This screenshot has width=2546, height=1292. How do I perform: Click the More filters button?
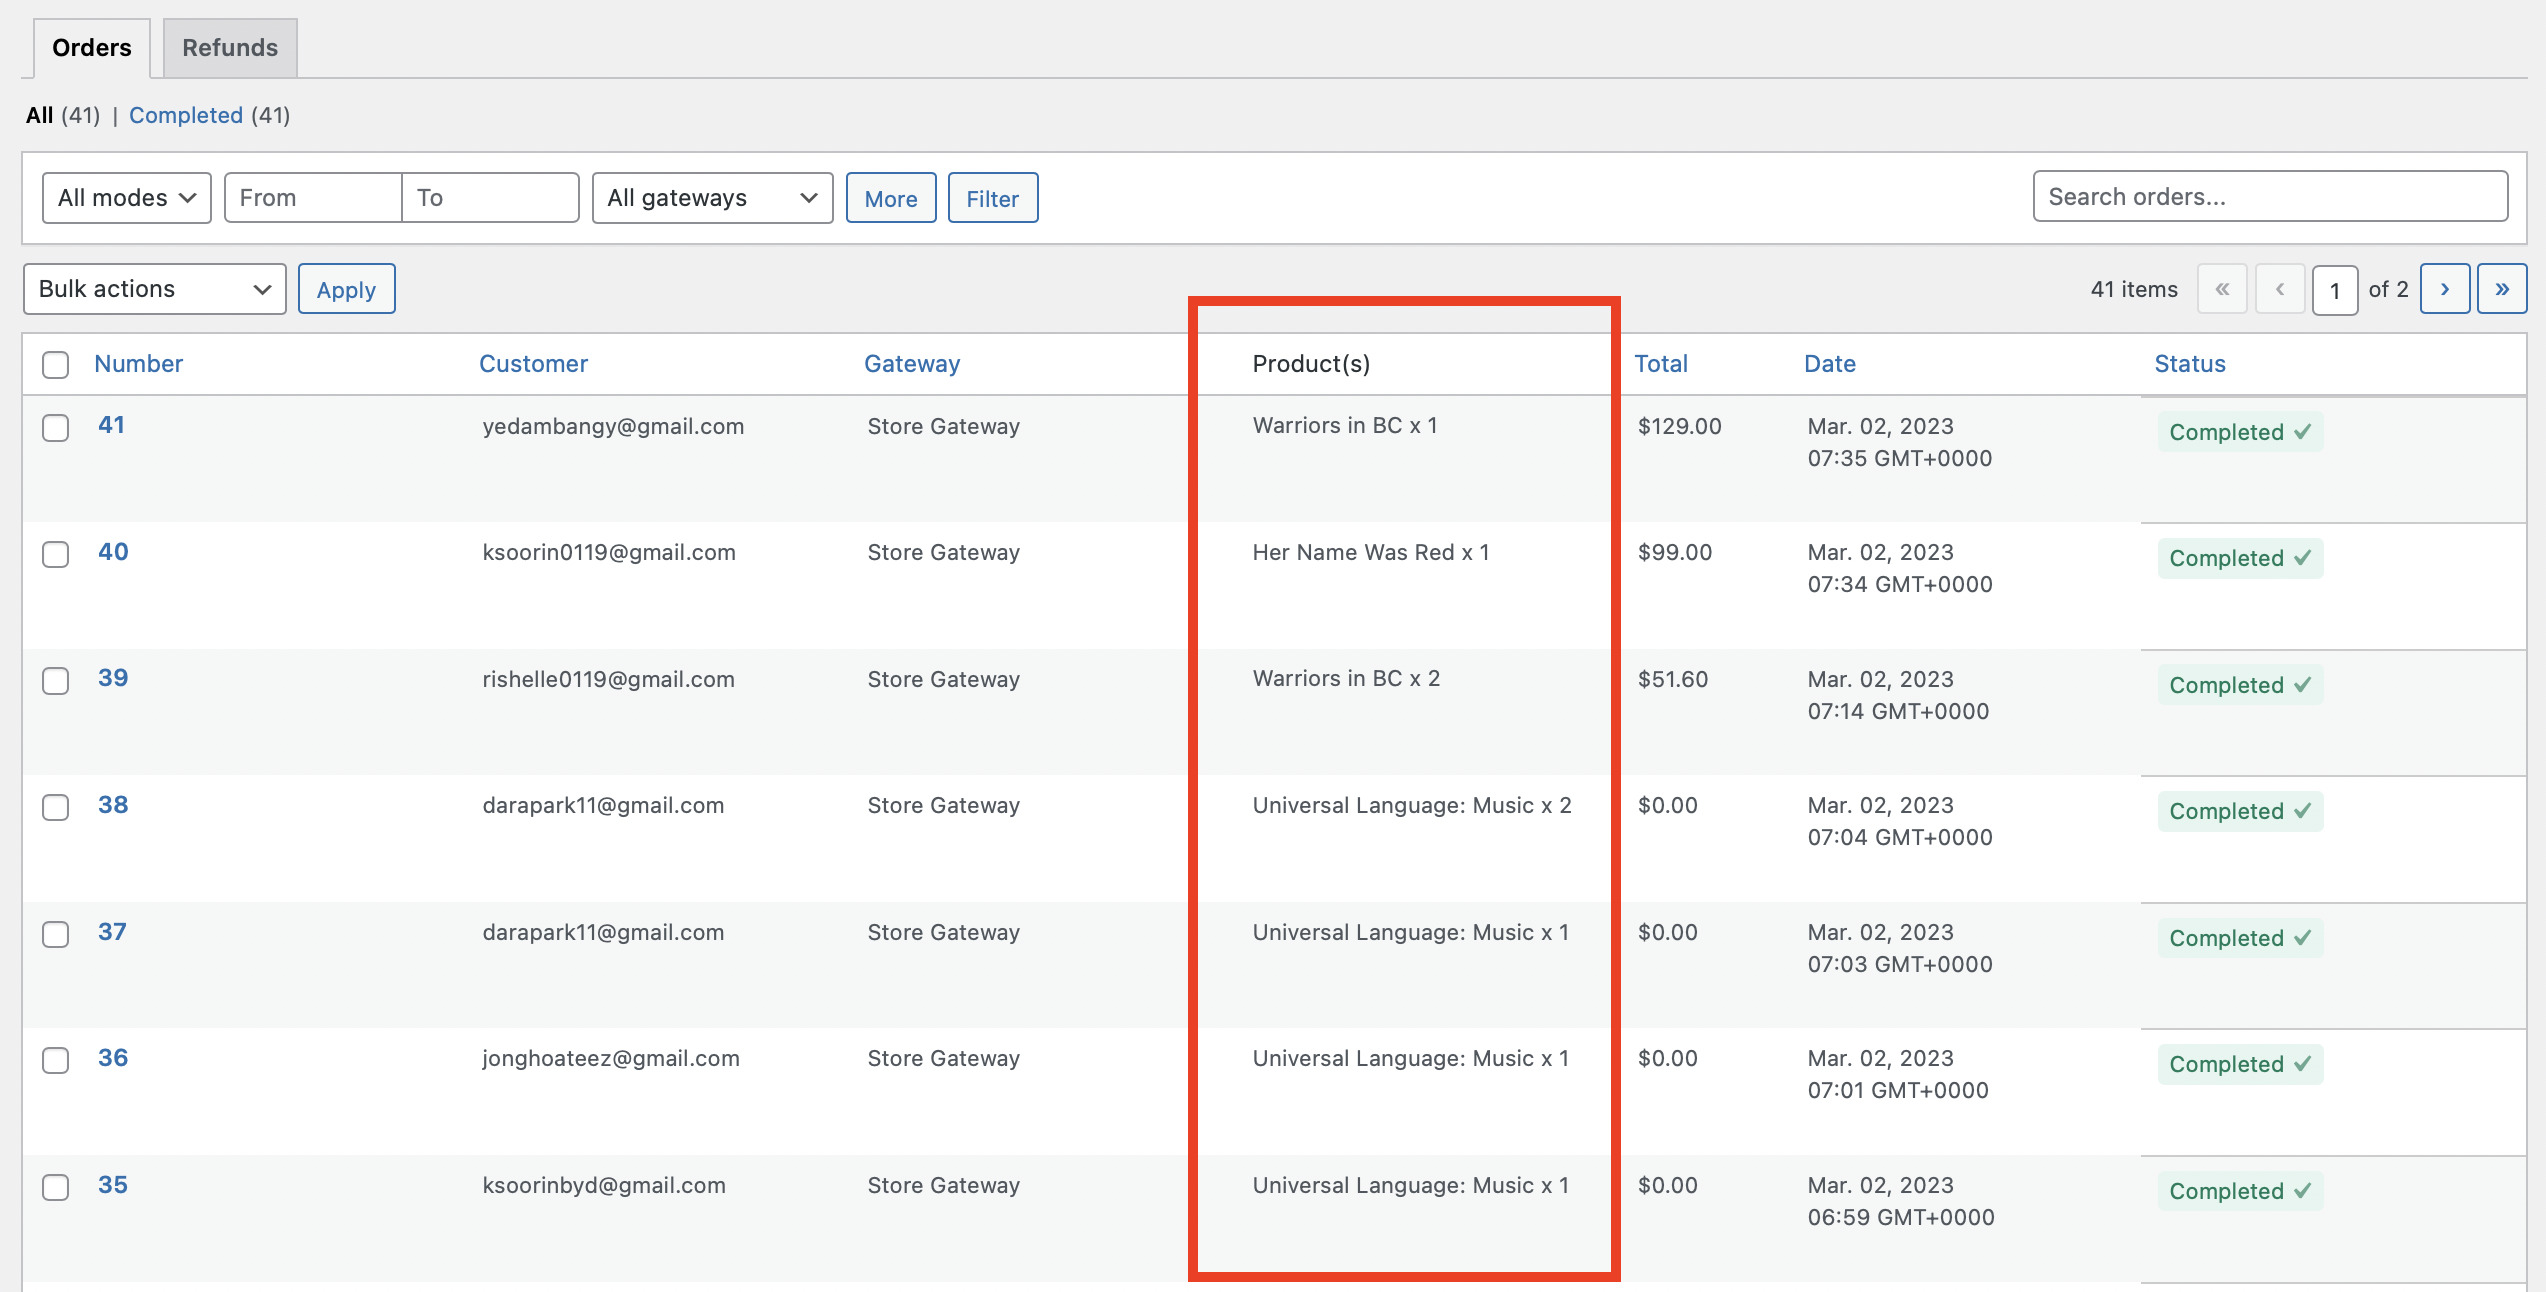pos(891,198)
